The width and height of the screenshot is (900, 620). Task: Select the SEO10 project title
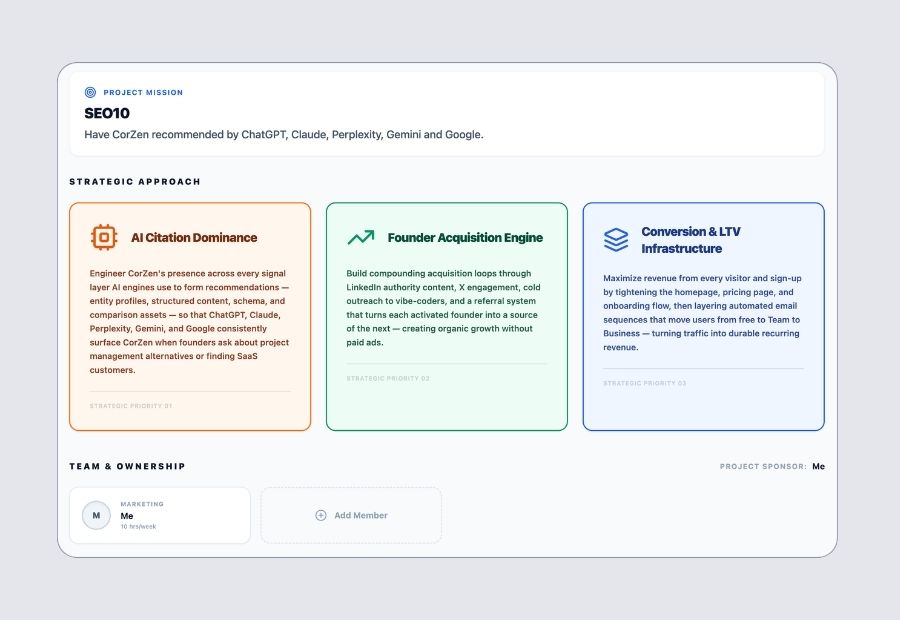107,113
